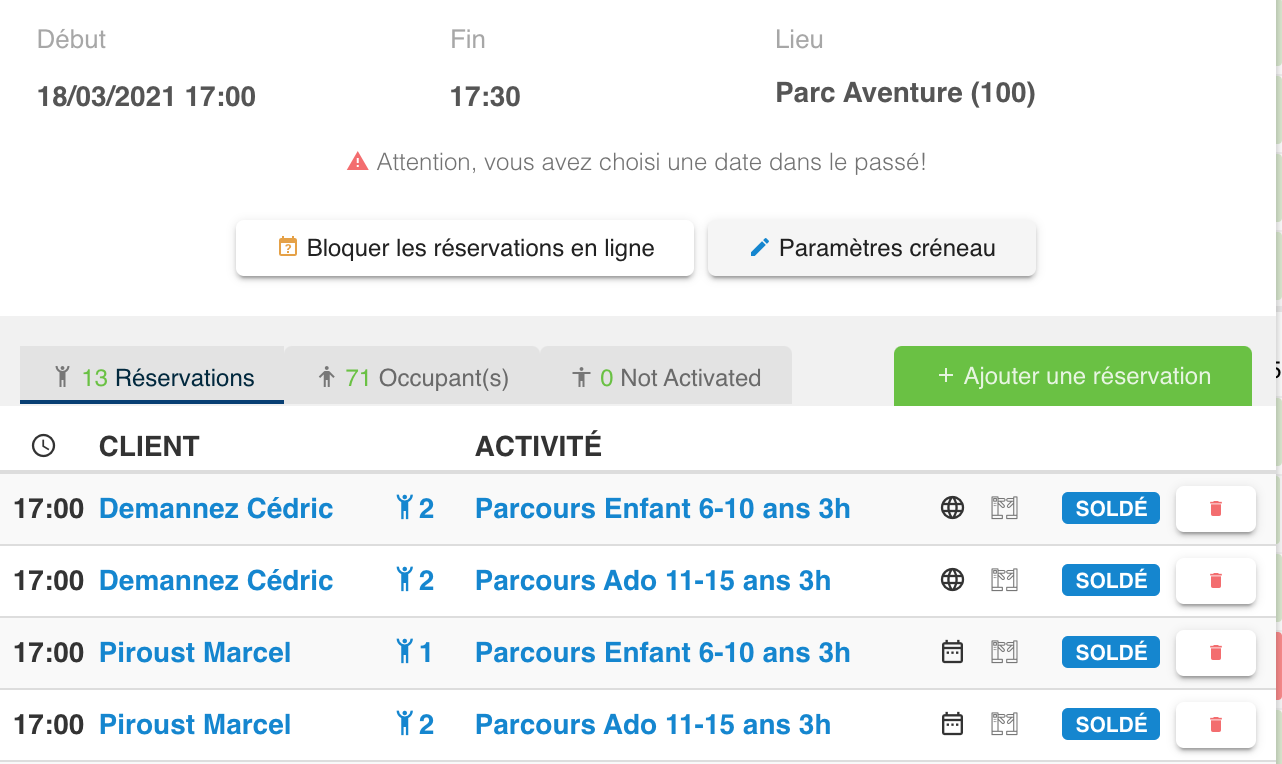Click globe icon on Demannez Cédric's Enfant row

coord(952,508)
